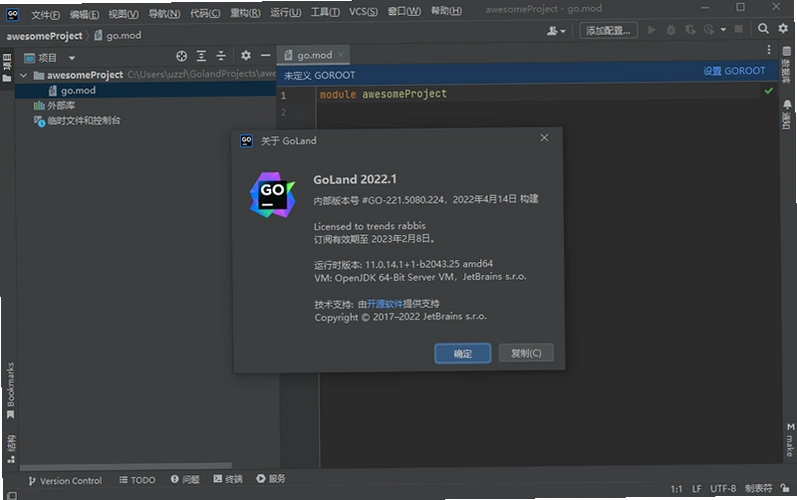This screenshot has height=500, width=797.
Task: Click Expand All icon in project panel
Action: pos(201,56)
